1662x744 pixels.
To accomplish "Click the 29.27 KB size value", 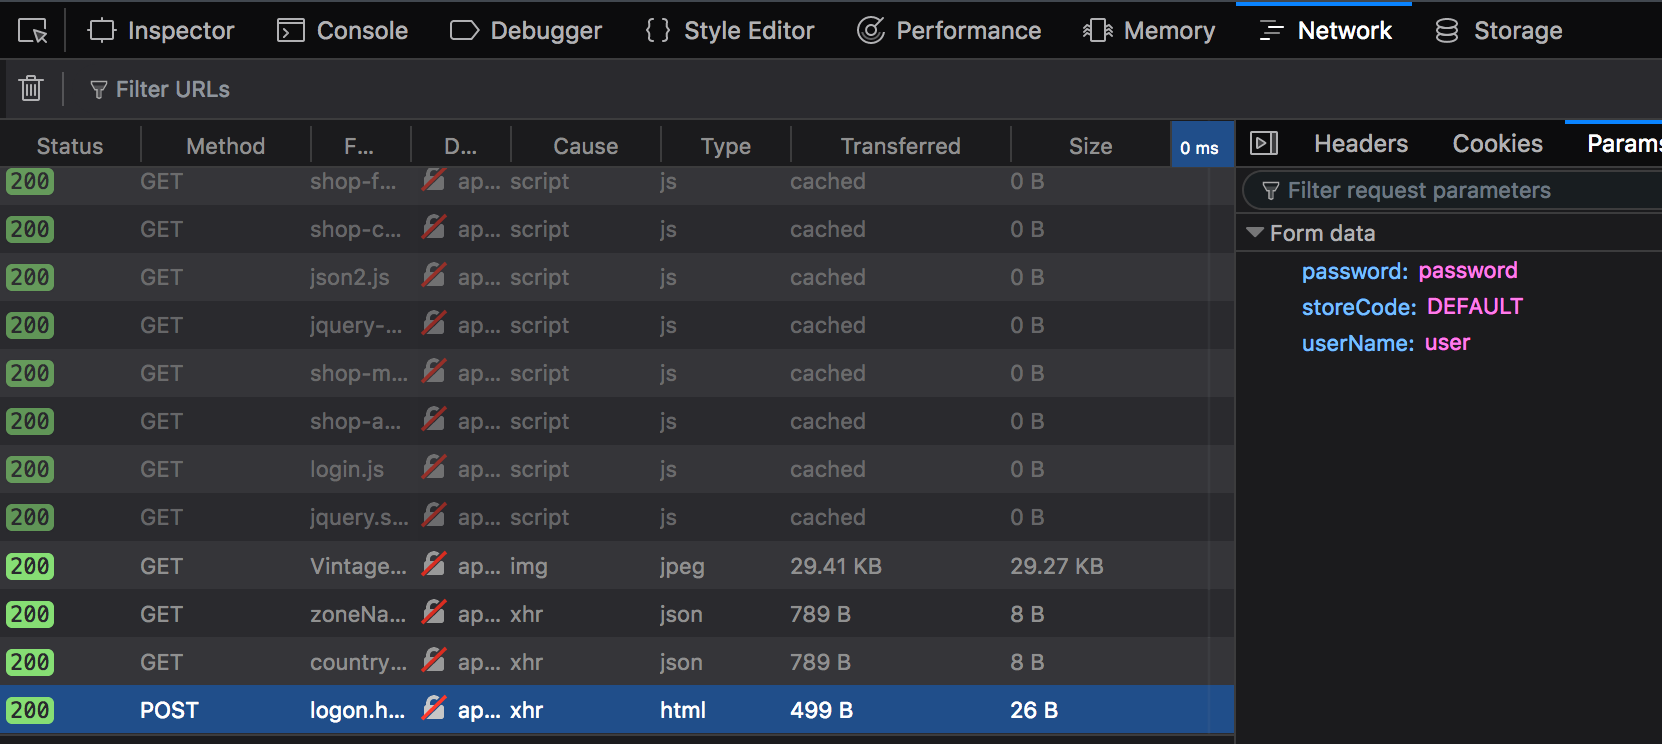I will [1057, 566].
